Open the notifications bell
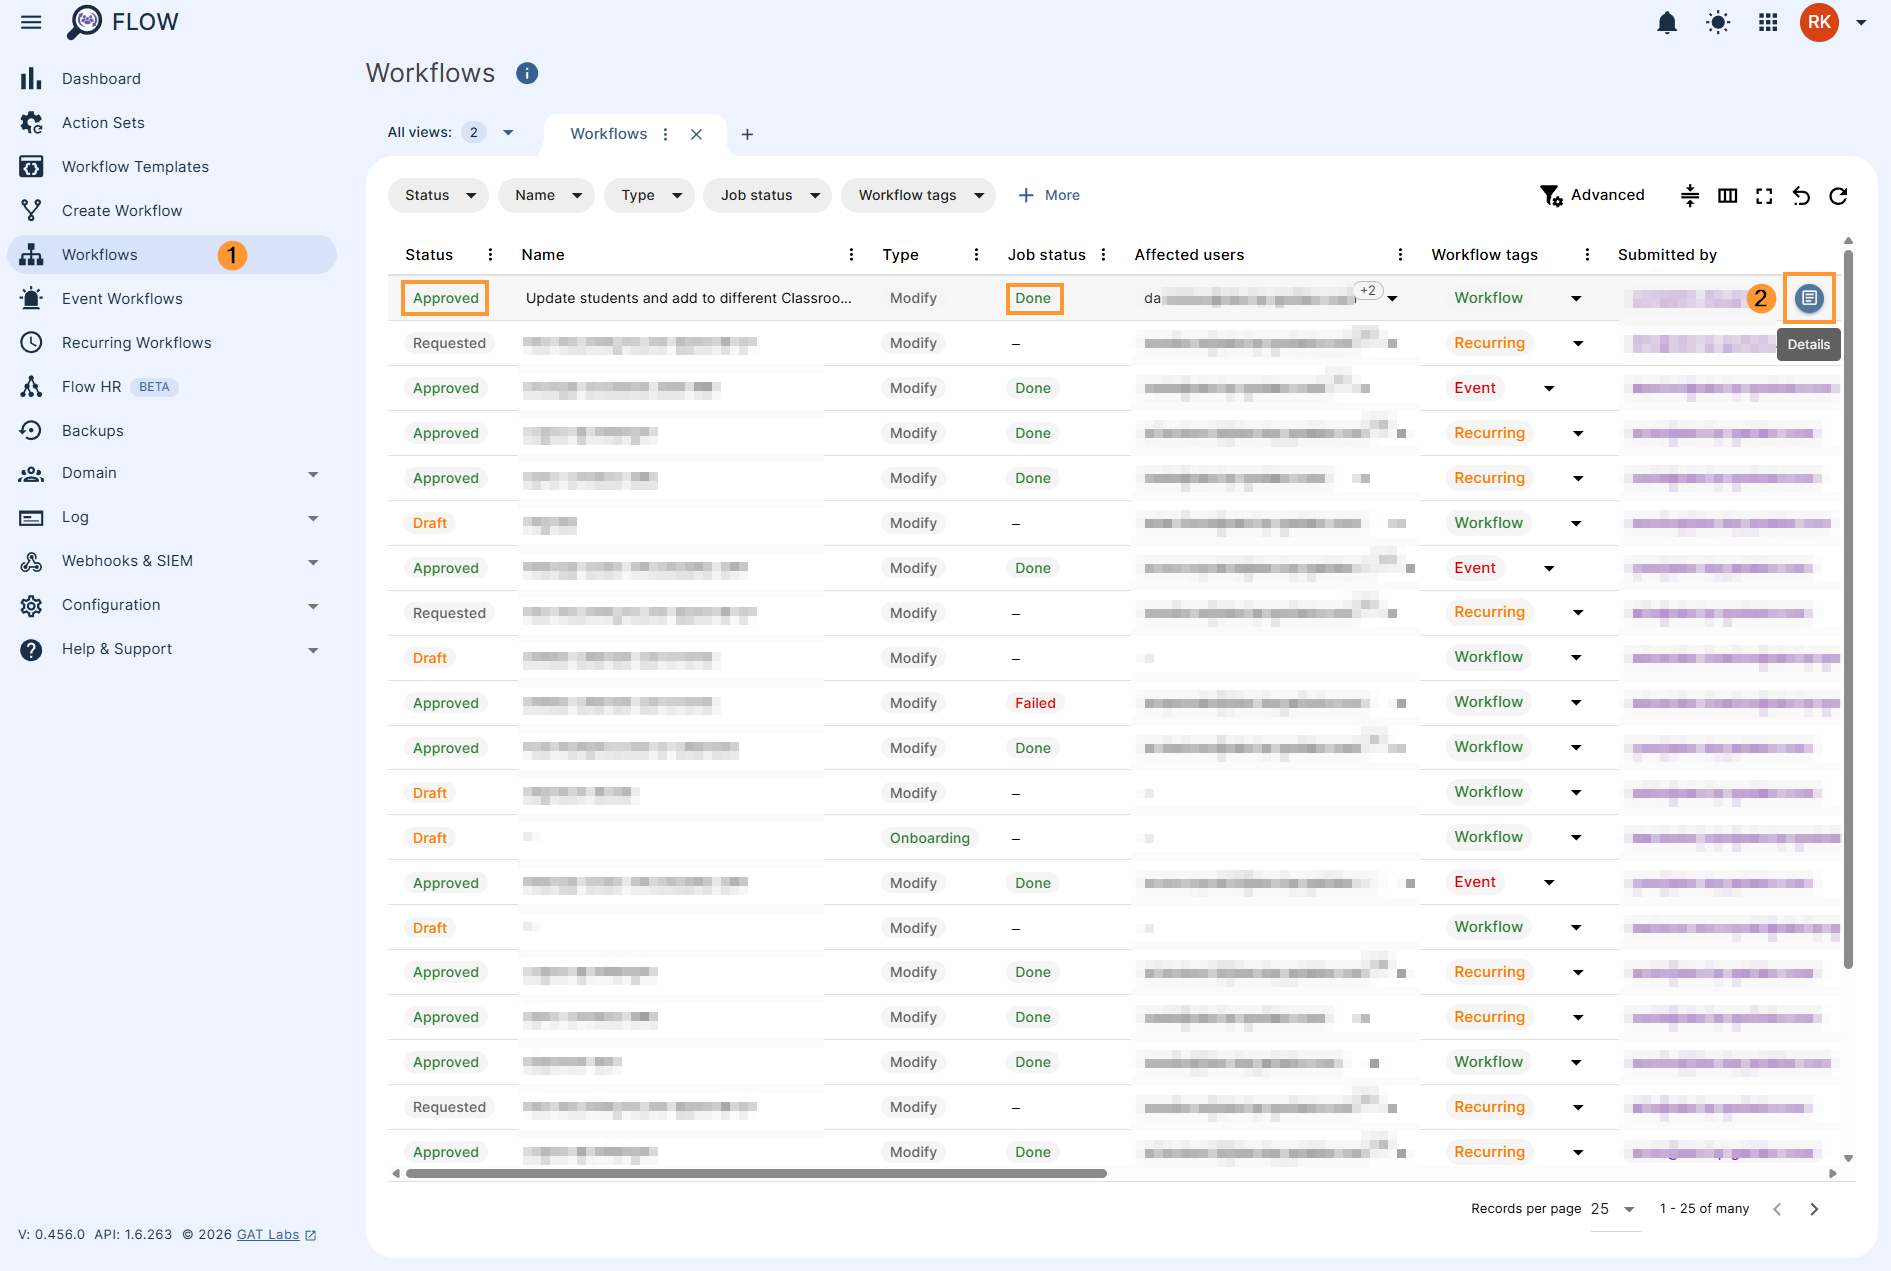 tap(1667, 22)
